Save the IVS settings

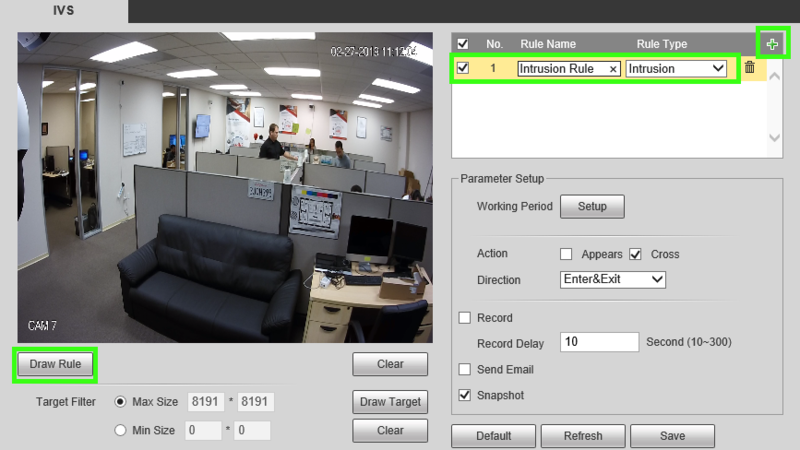click(672, 436)
